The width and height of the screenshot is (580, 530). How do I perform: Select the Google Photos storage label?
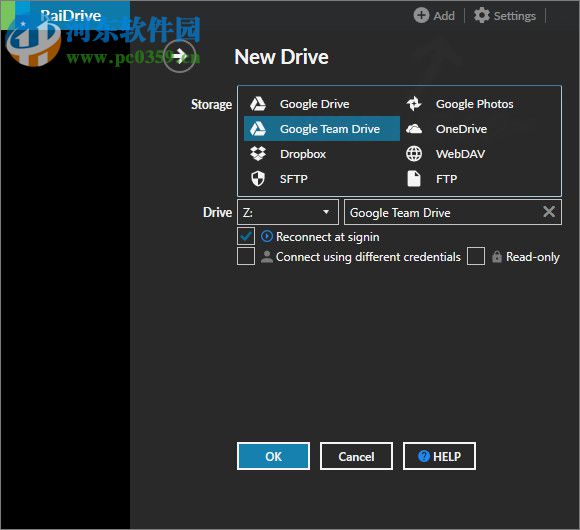tap(475, 104)
